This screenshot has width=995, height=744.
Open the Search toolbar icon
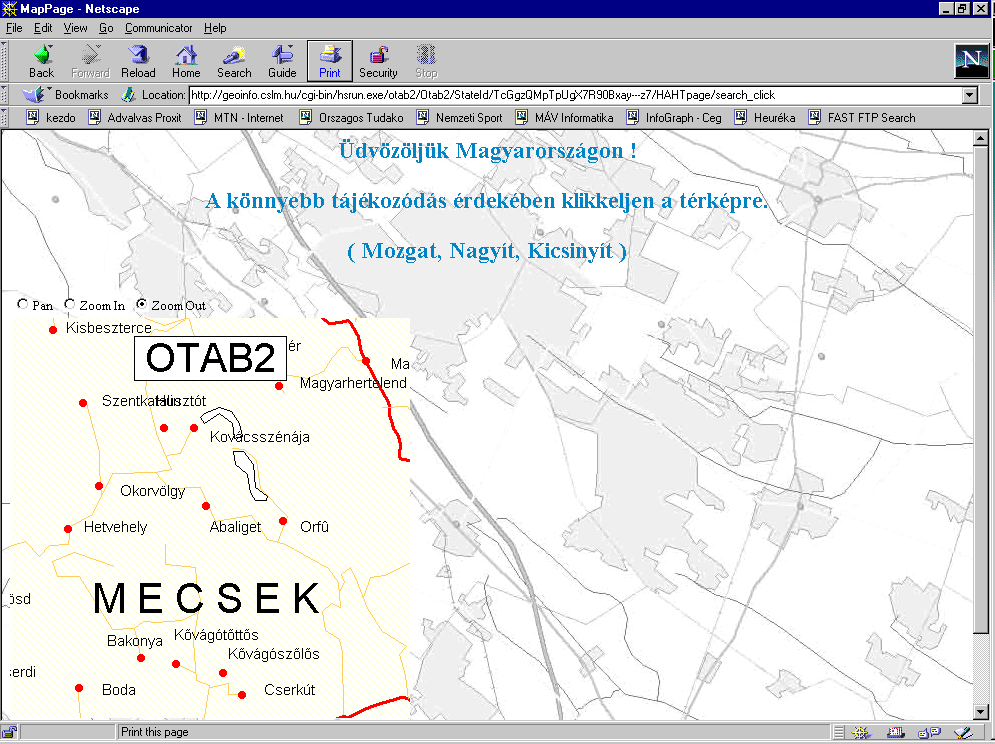pos(234,61)
